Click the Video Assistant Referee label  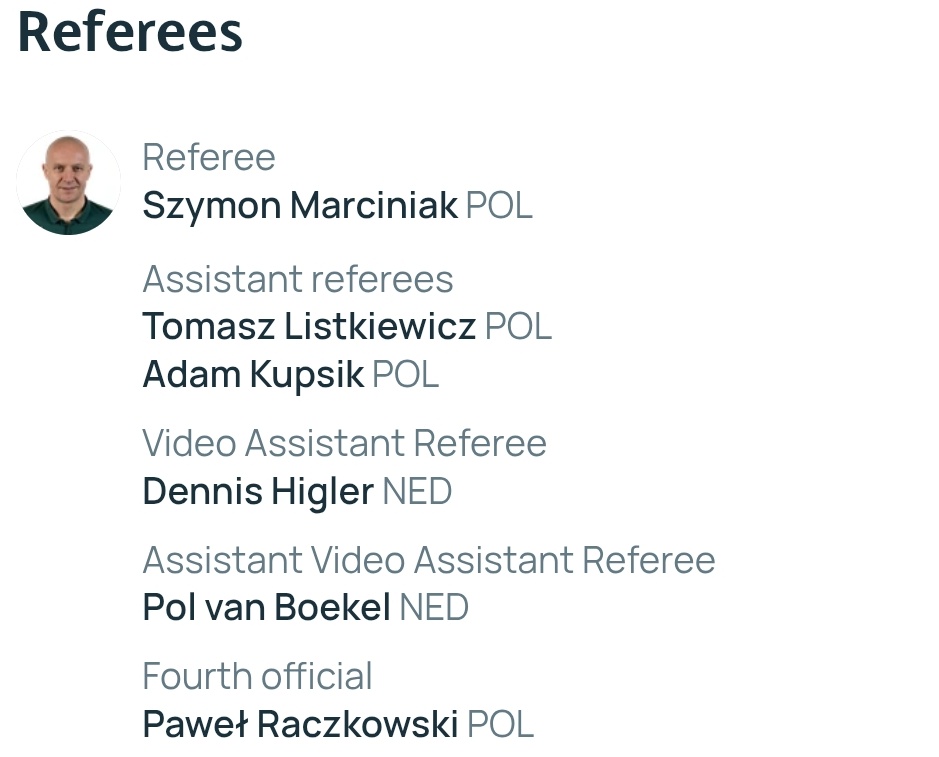[344, 443]
